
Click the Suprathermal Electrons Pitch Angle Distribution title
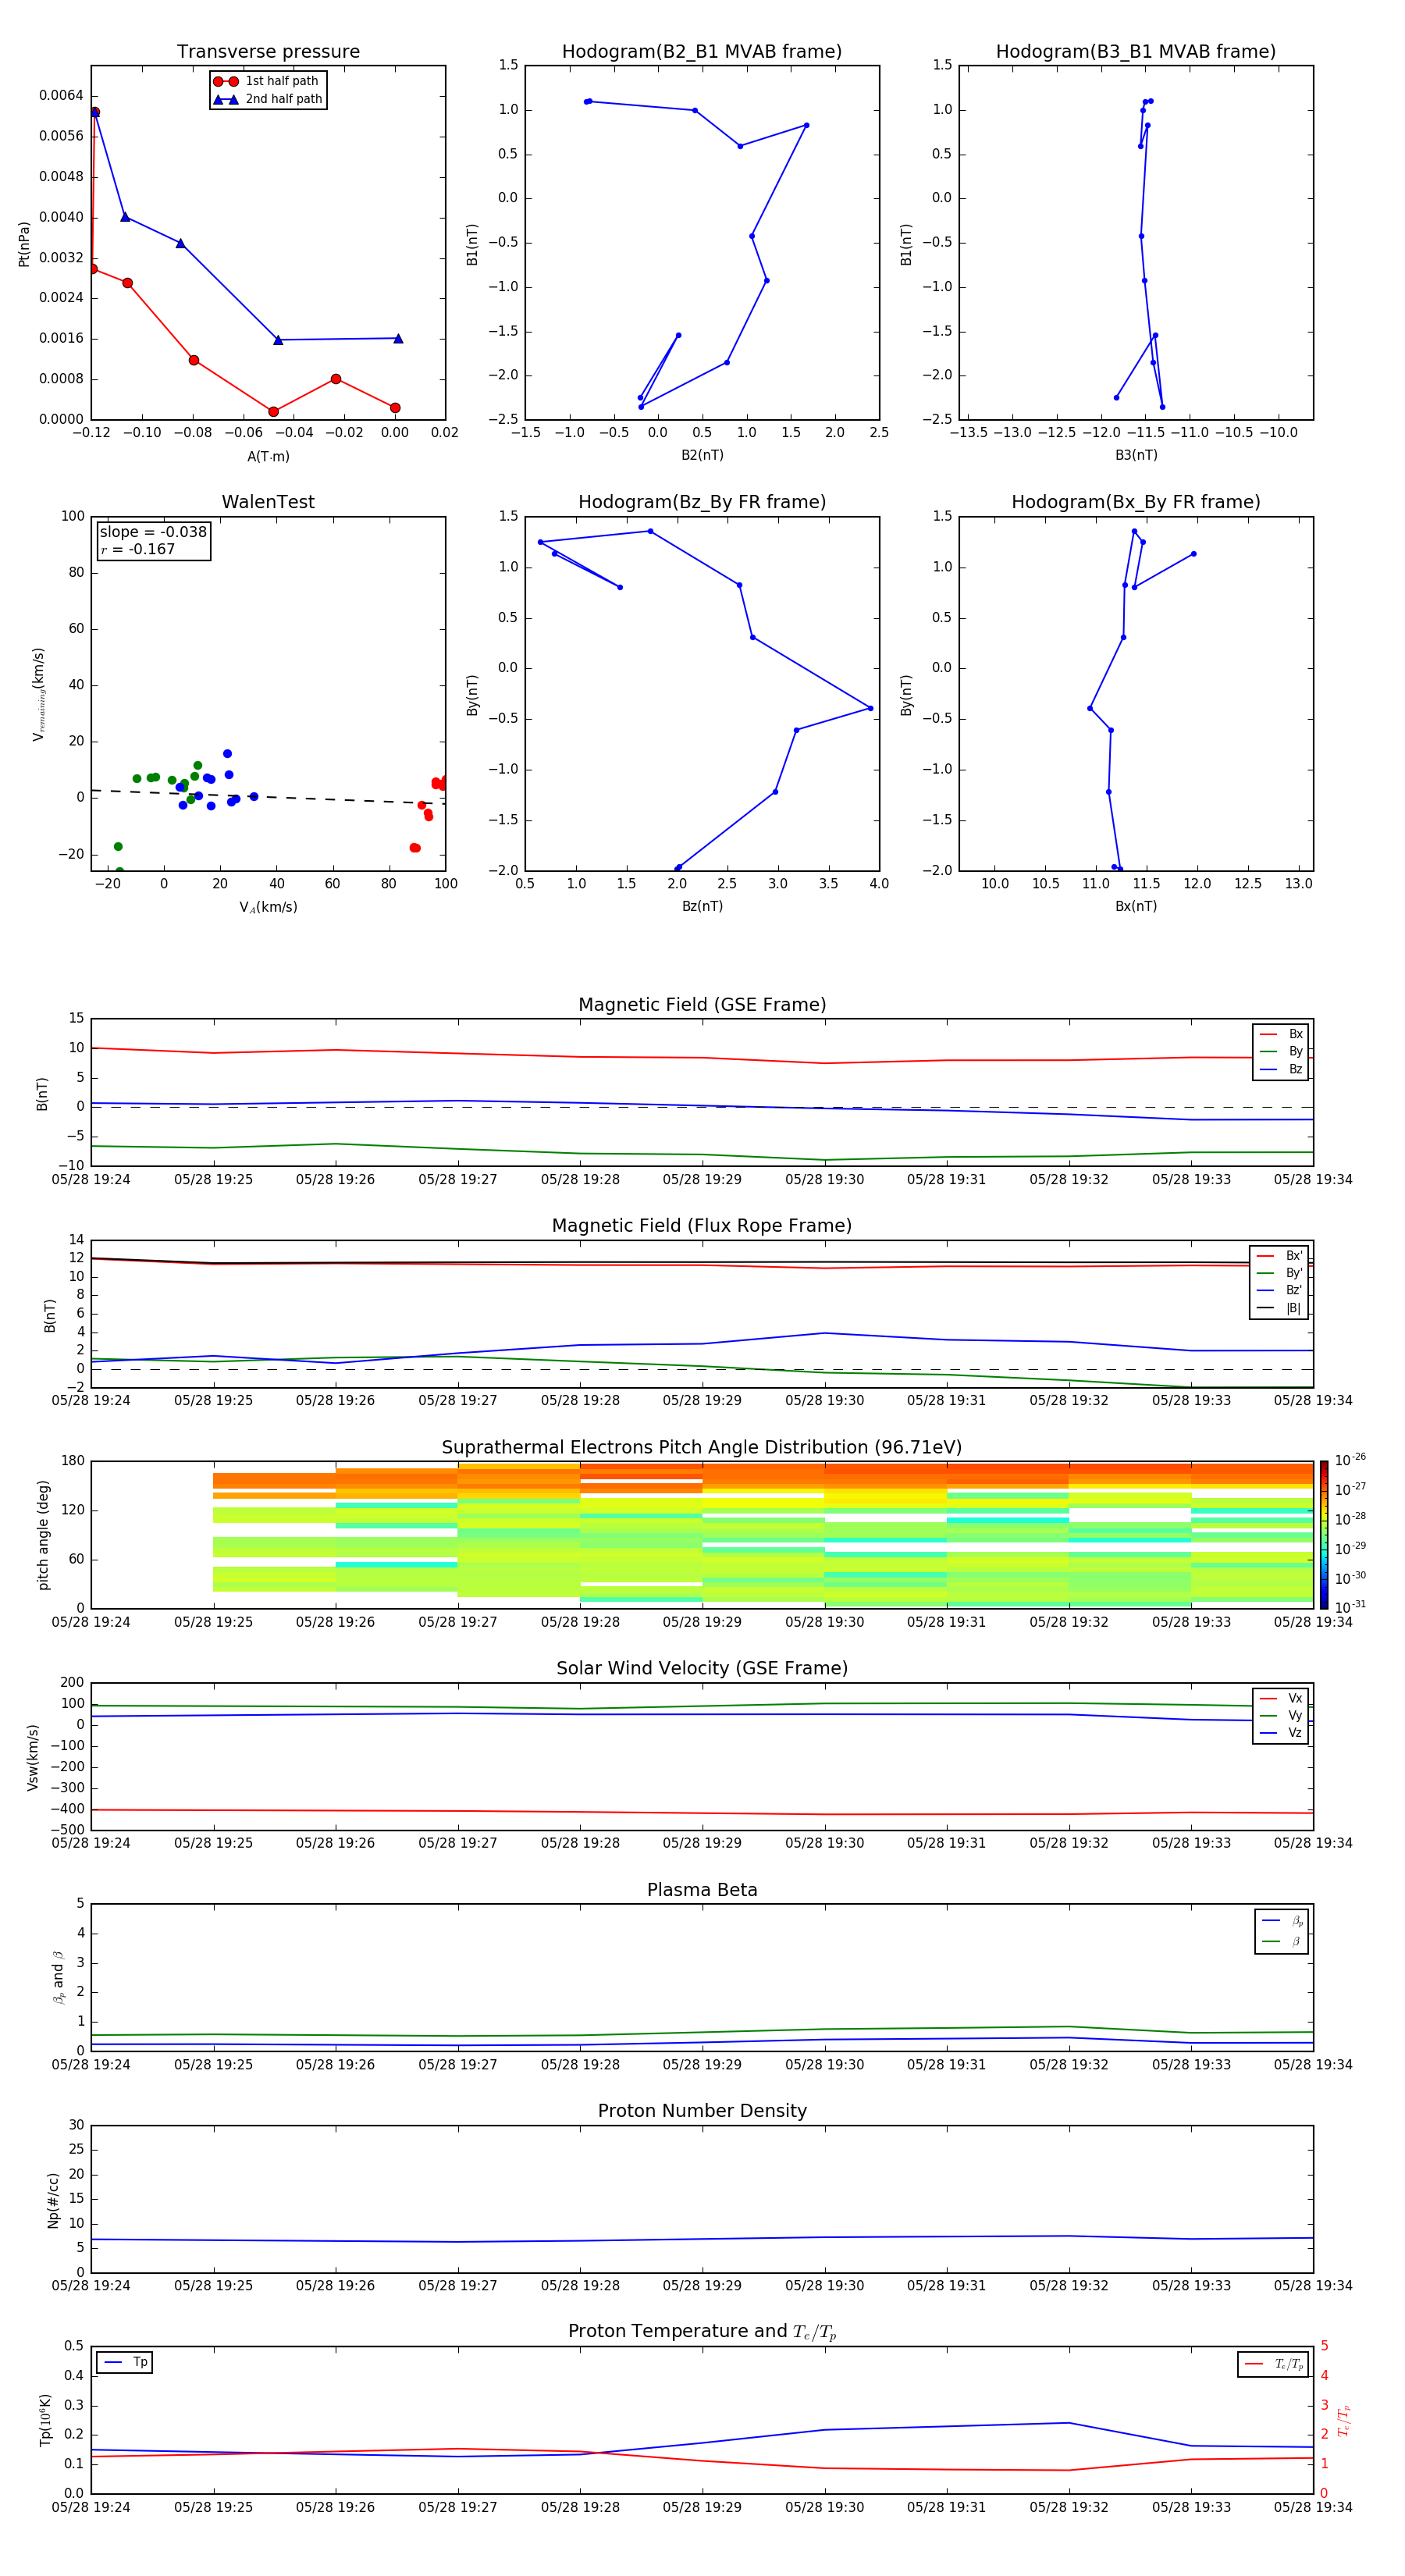702,1448
